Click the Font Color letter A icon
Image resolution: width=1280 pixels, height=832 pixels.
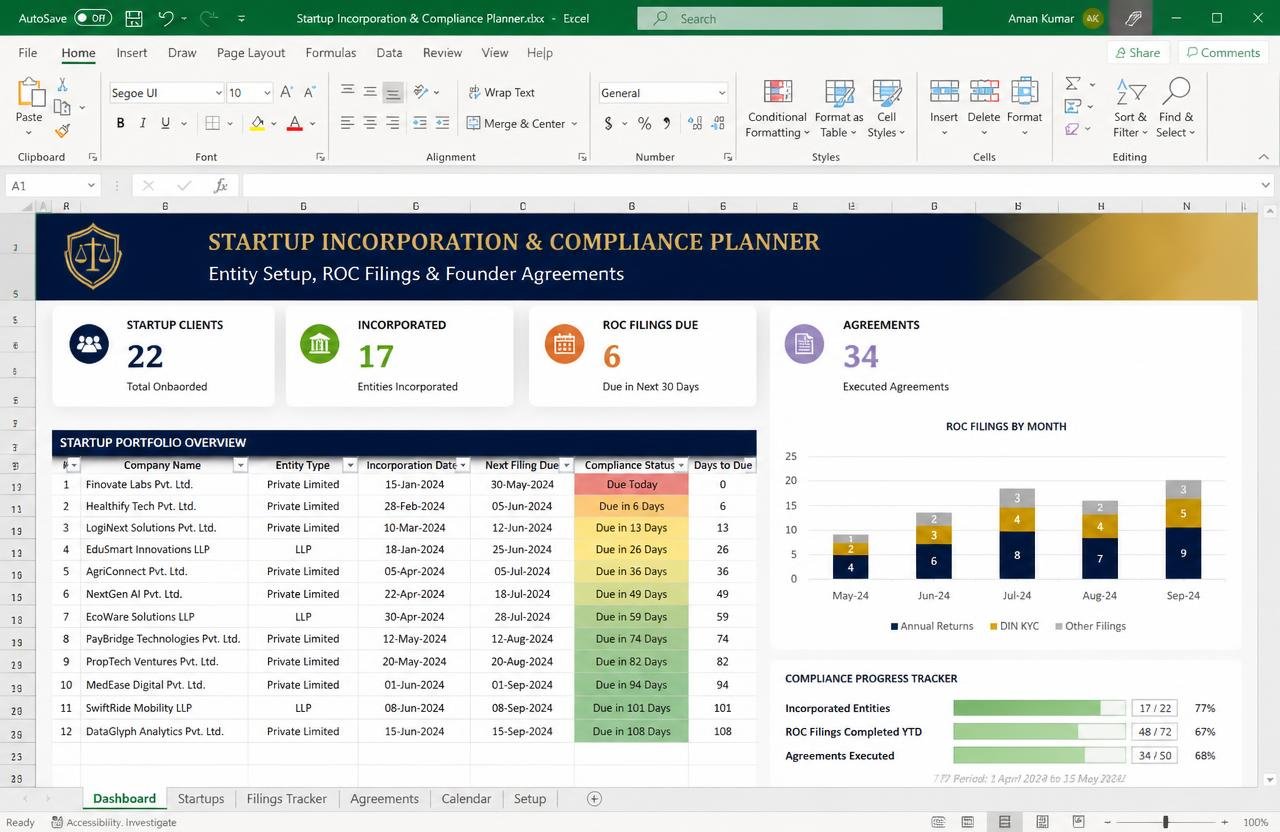[294, 123]
